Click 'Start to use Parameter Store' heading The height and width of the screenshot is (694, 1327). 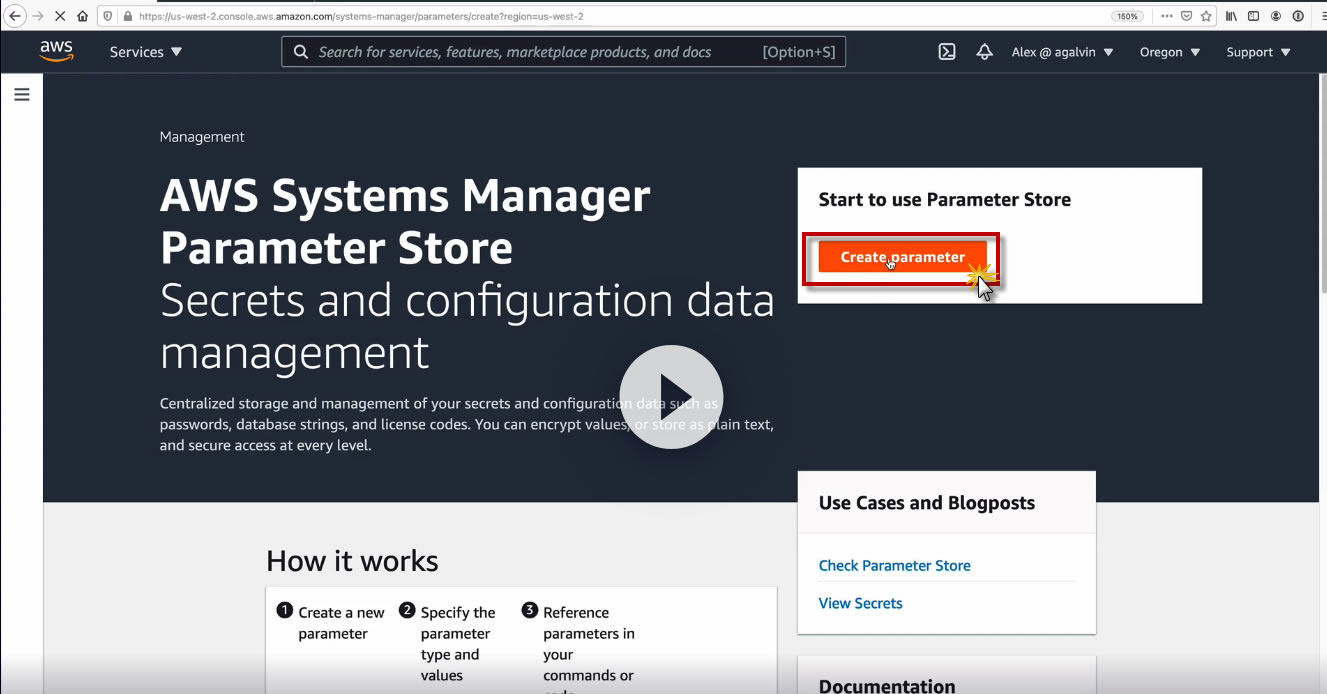coord(944,199)
